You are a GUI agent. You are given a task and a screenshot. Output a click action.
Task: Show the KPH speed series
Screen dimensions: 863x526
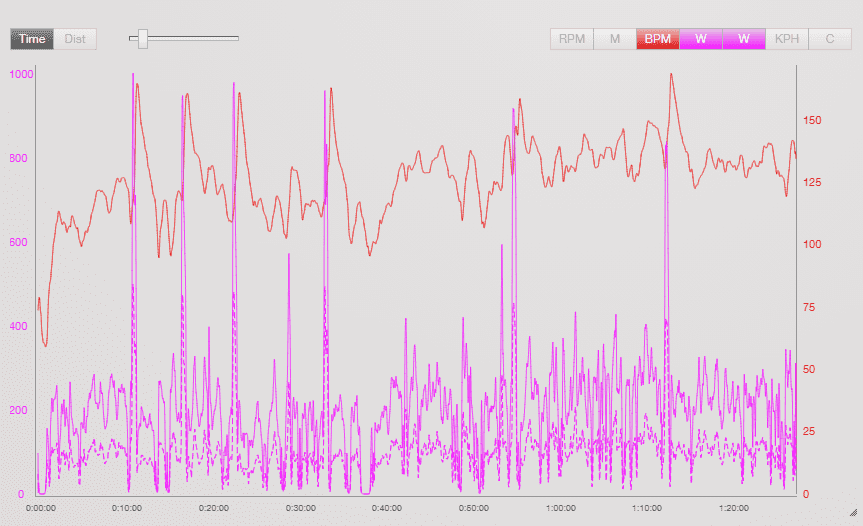tap(787, 39)
